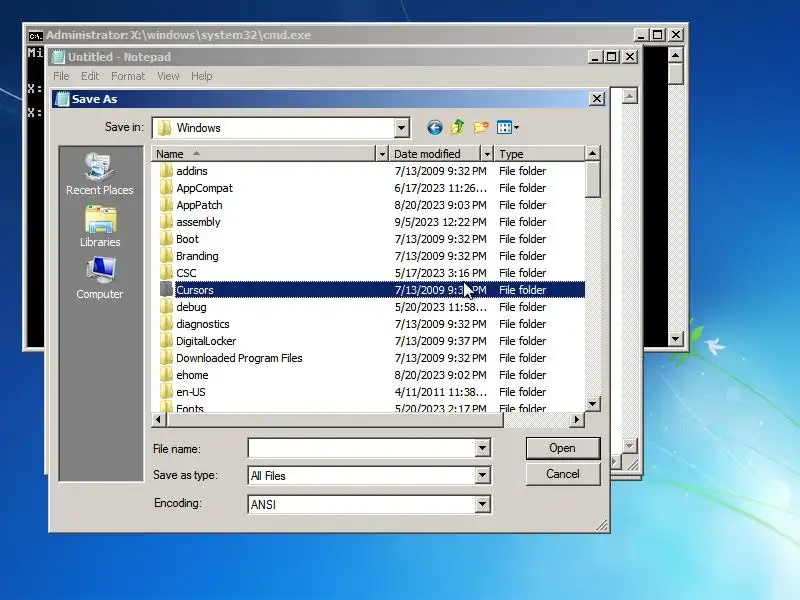Click the 8/20/2023 9:02 PM date cell

click(x=440, y=375)
